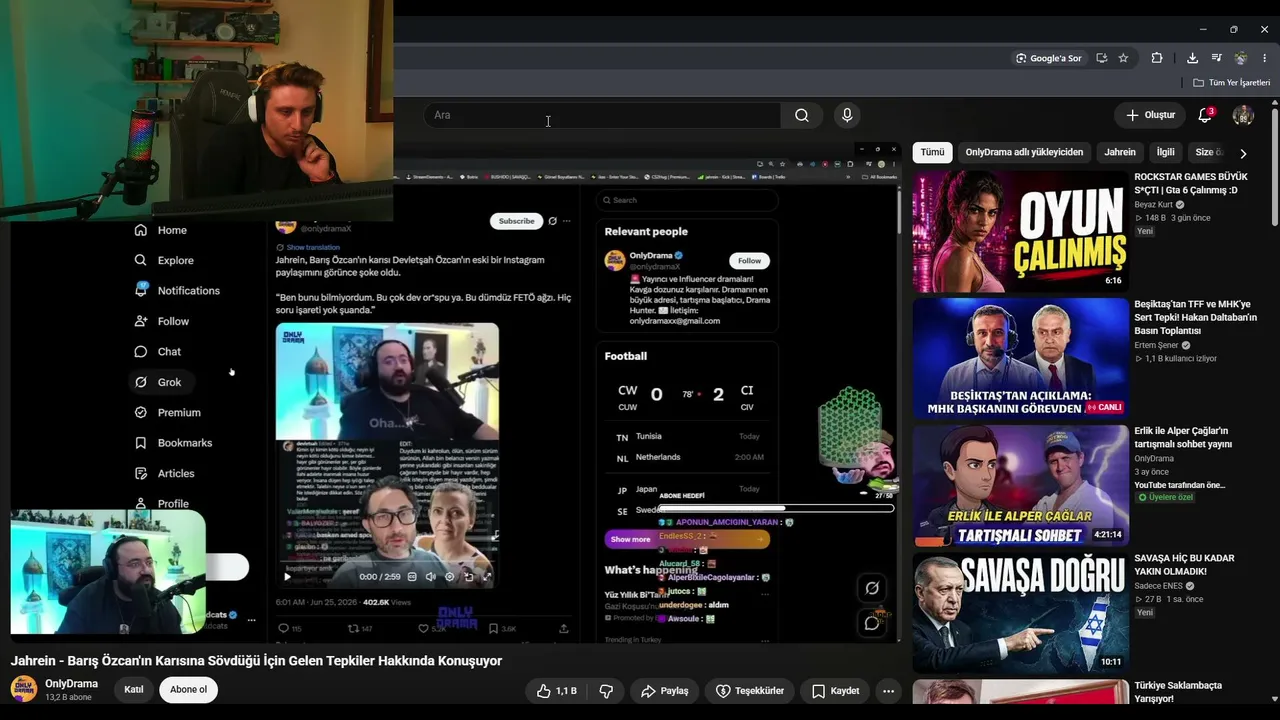Click the Ertem Şener channel name
This screenshot has width=1280, height=720.
point(1157,345)
